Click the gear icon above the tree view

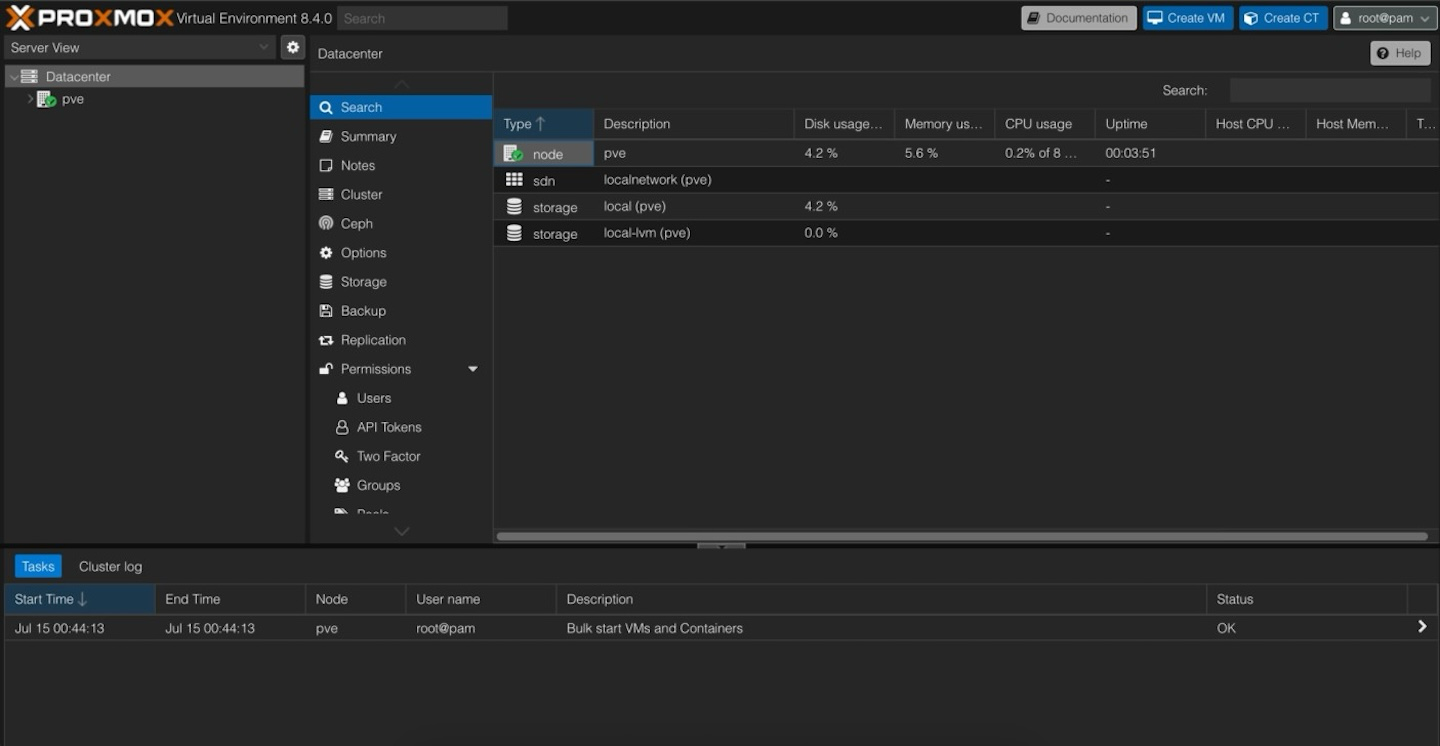coord(292,46)
